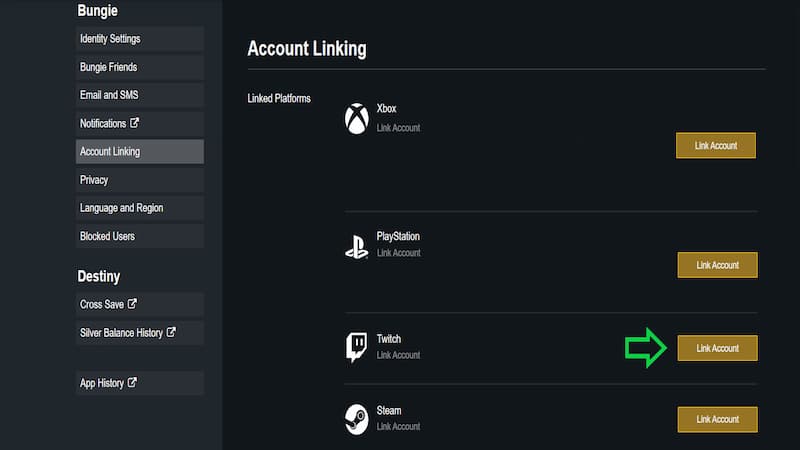Click the Twitch platform name label
800x450 pixels.
coord(389,339)
